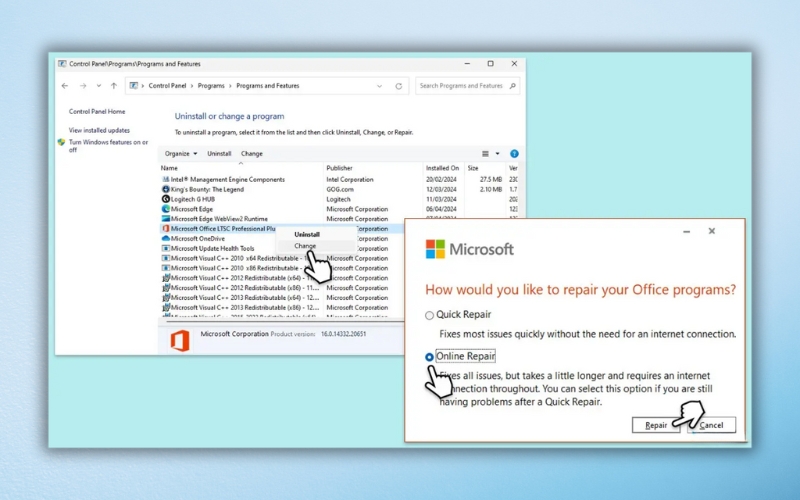Click the Visual C++ 2010 x64 Redistributable icon
This screenshot has height=500, width=800.
165,258
